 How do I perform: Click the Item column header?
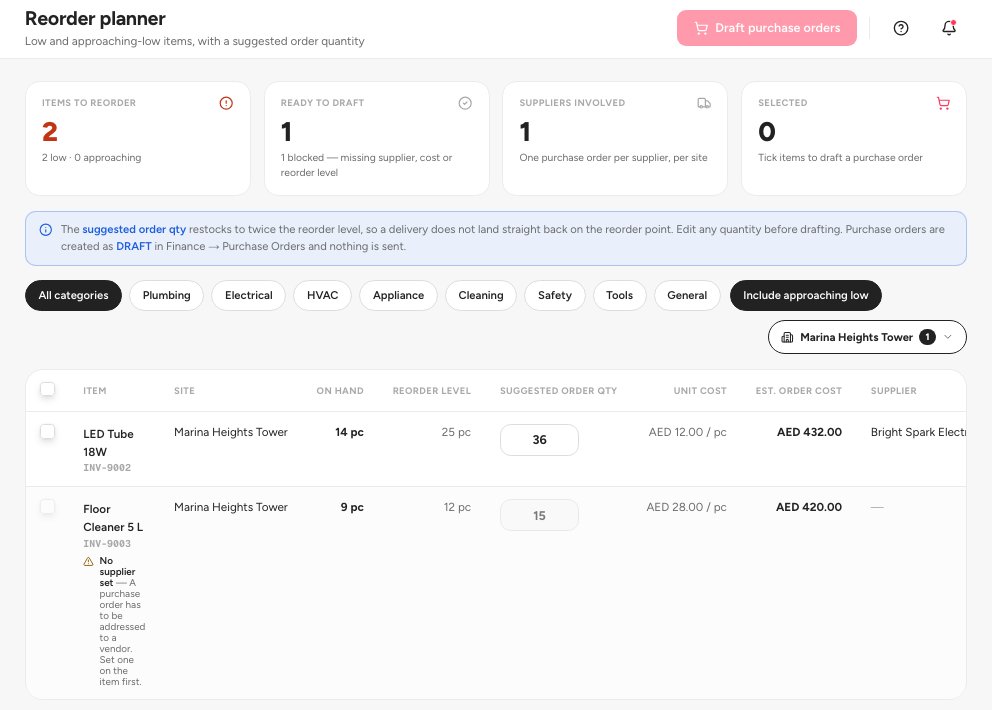95,391
